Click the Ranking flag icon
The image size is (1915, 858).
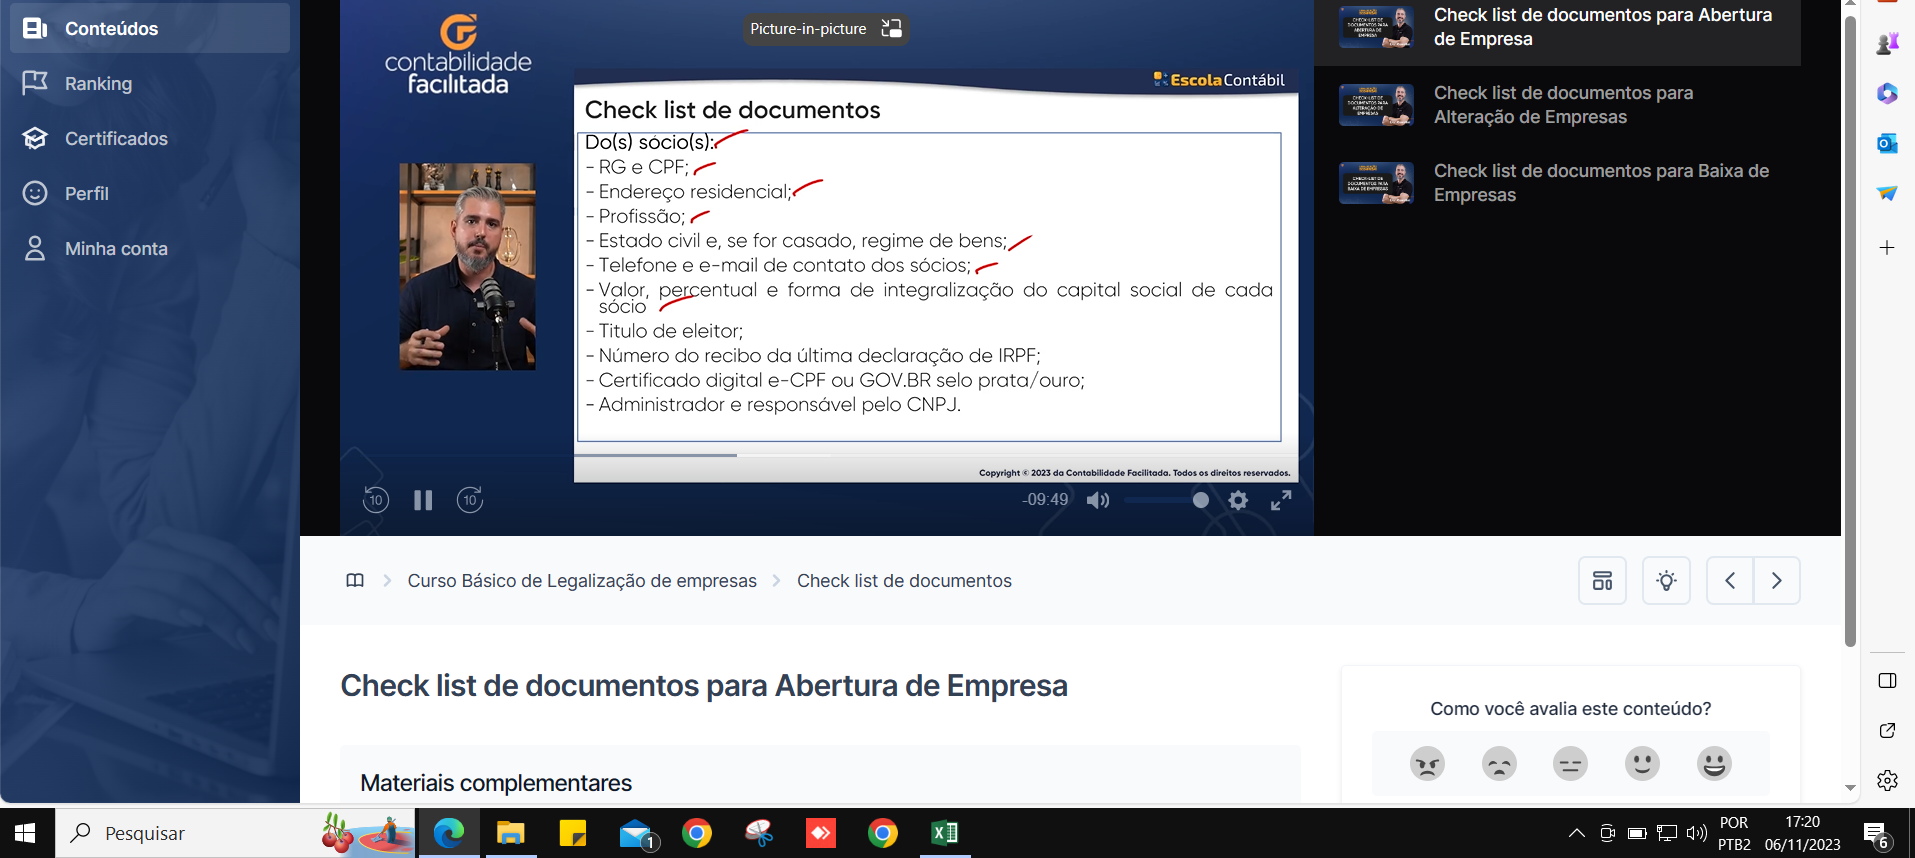pos(35,83)
